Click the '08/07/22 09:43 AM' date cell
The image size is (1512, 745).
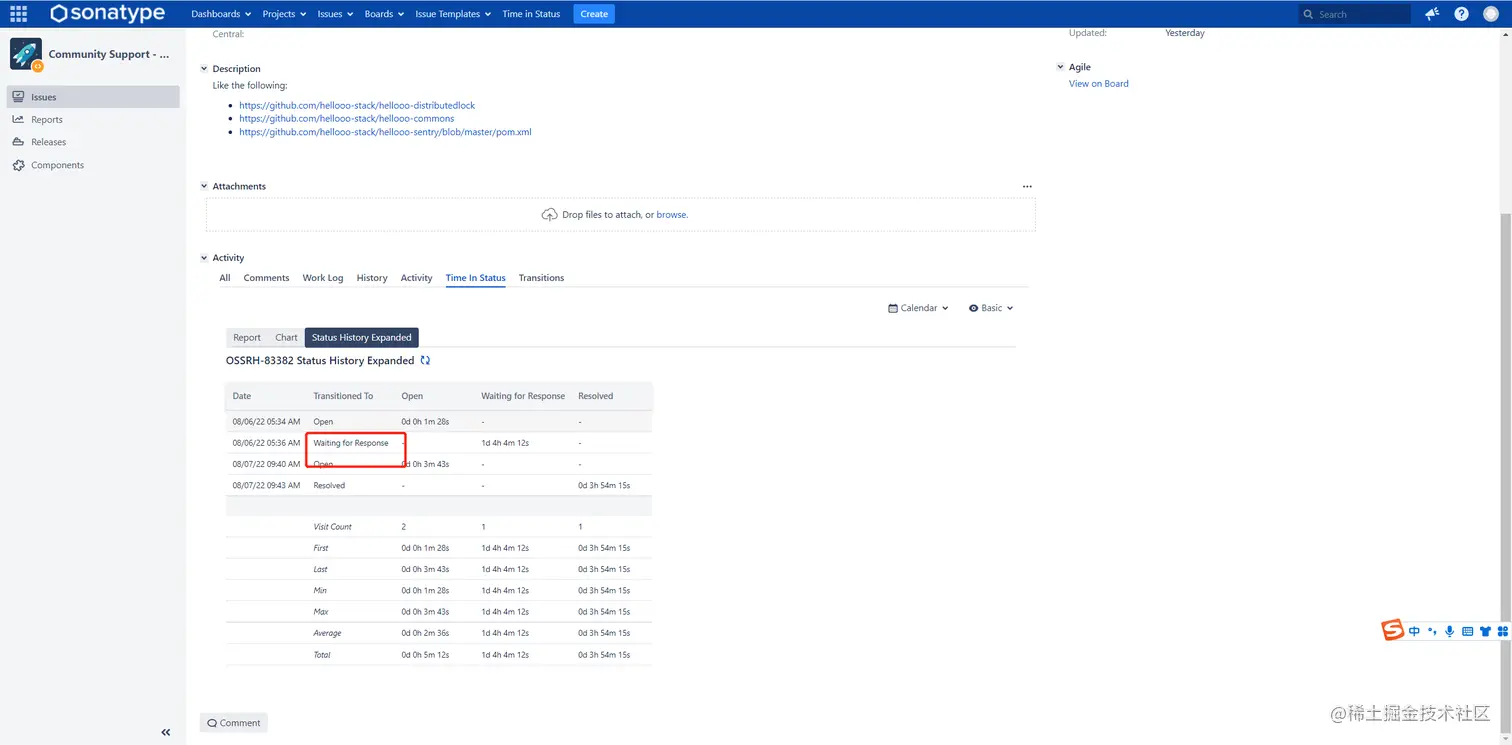tap(266, 486)
